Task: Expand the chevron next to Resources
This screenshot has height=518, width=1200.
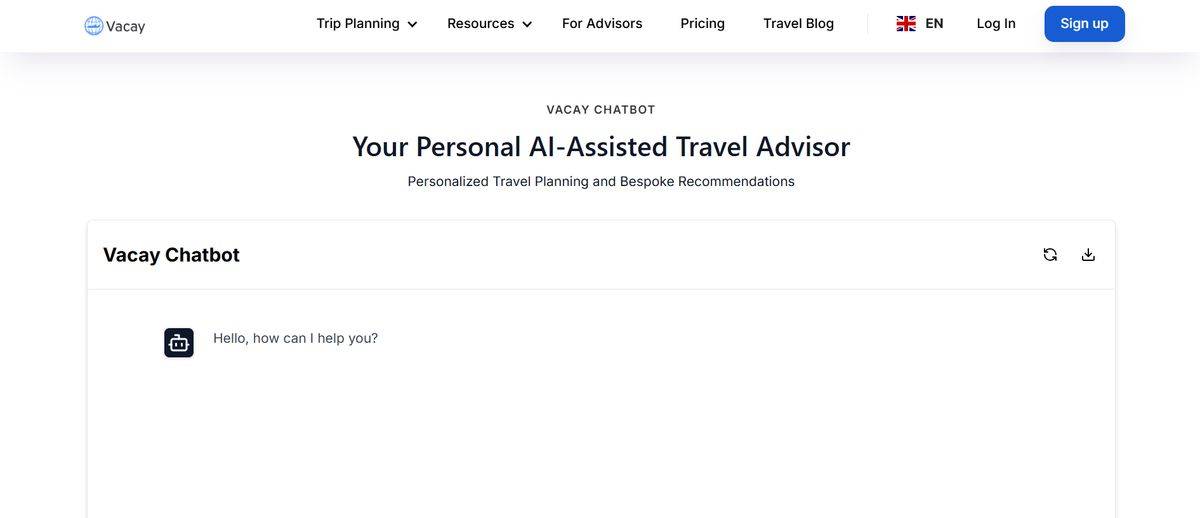Action: pyautogui.click(x=527, y=24)
